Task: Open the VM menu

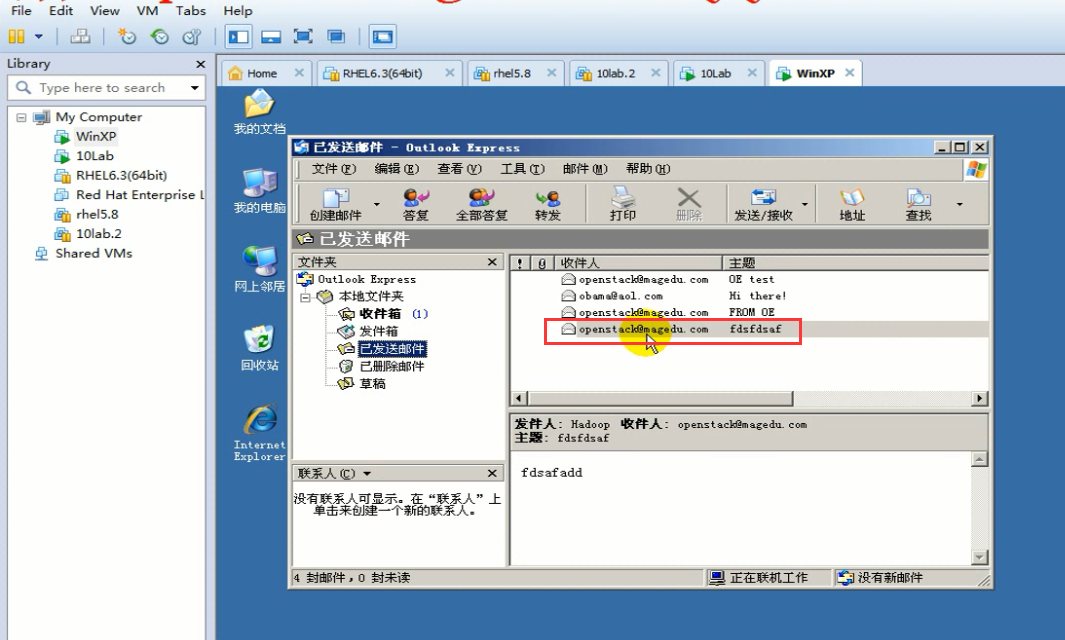Action: pyautogui.click(x=147, y=11)
